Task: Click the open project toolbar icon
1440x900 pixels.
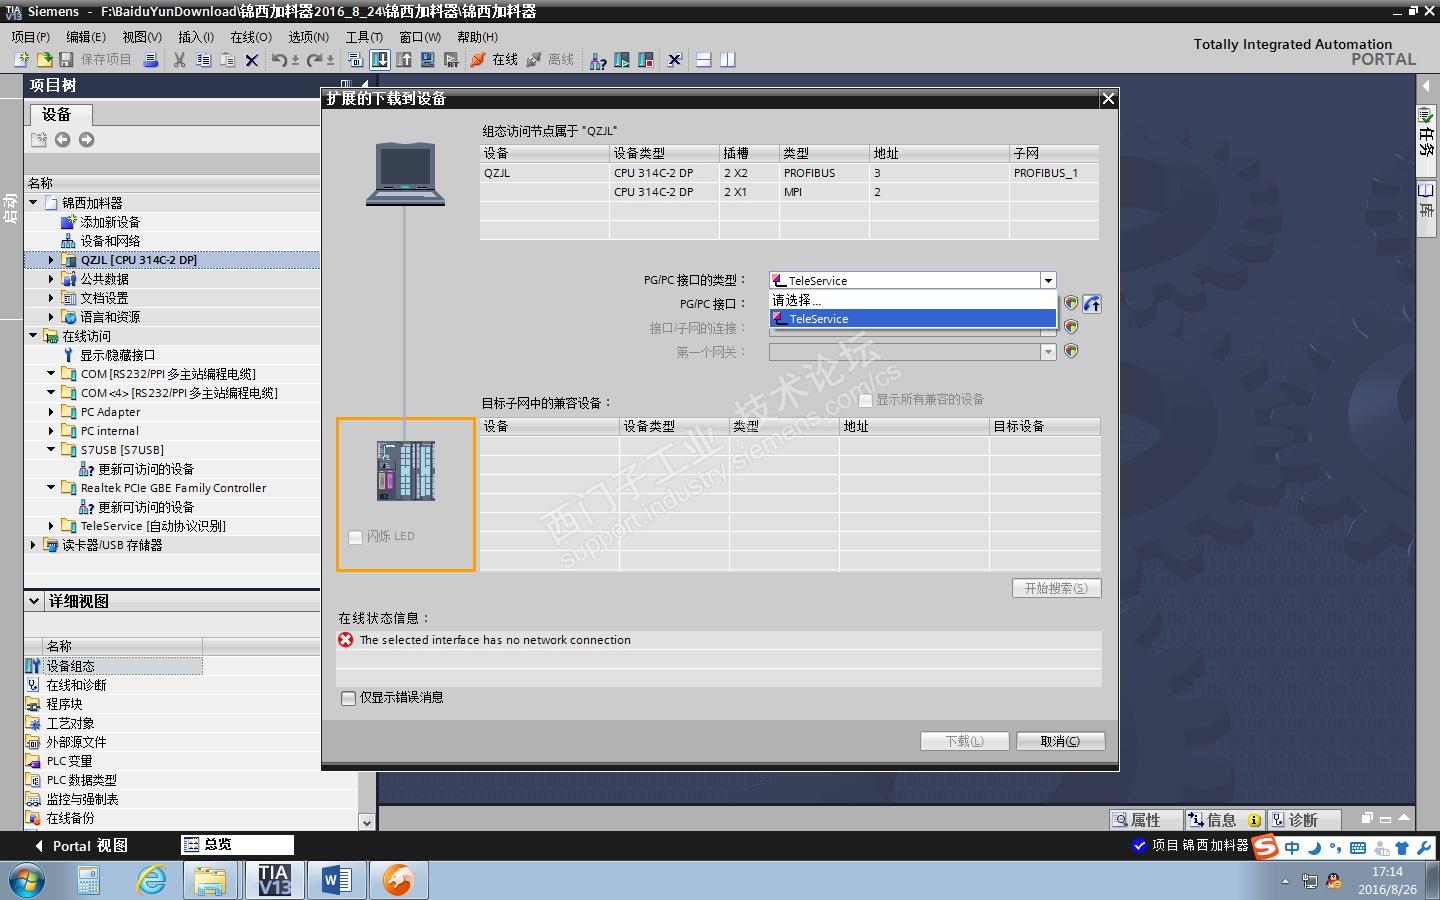Action: [x=44, y=60]
